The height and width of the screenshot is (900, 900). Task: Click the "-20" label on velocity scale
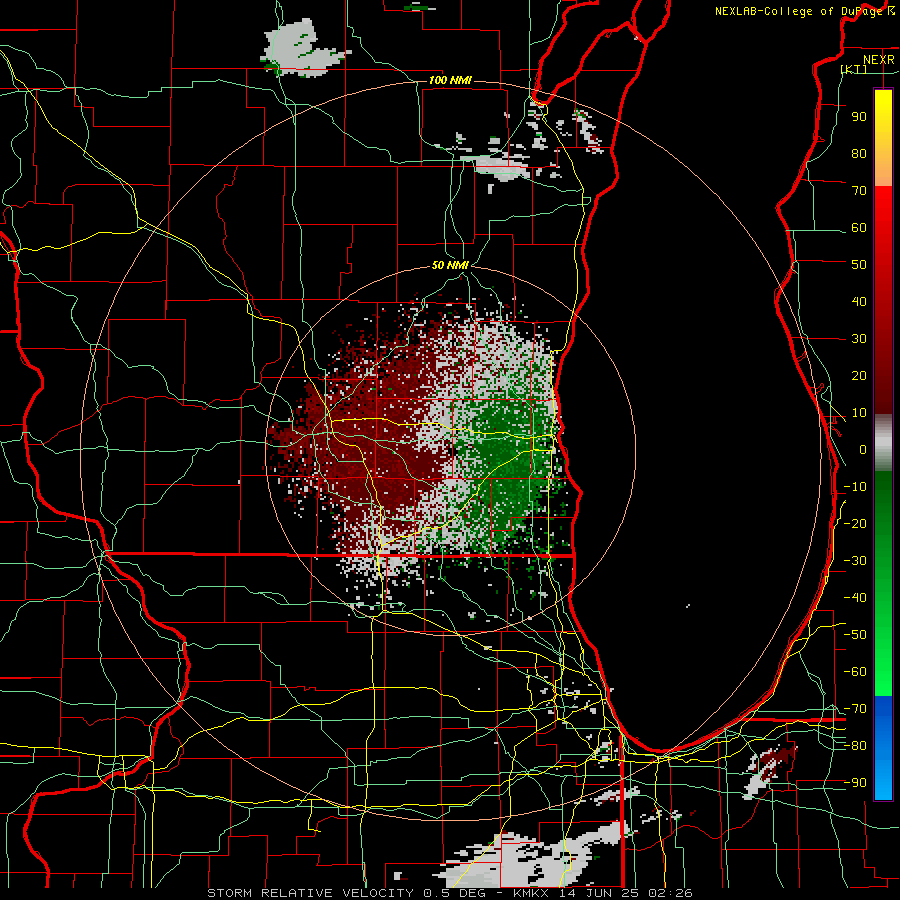855,523
